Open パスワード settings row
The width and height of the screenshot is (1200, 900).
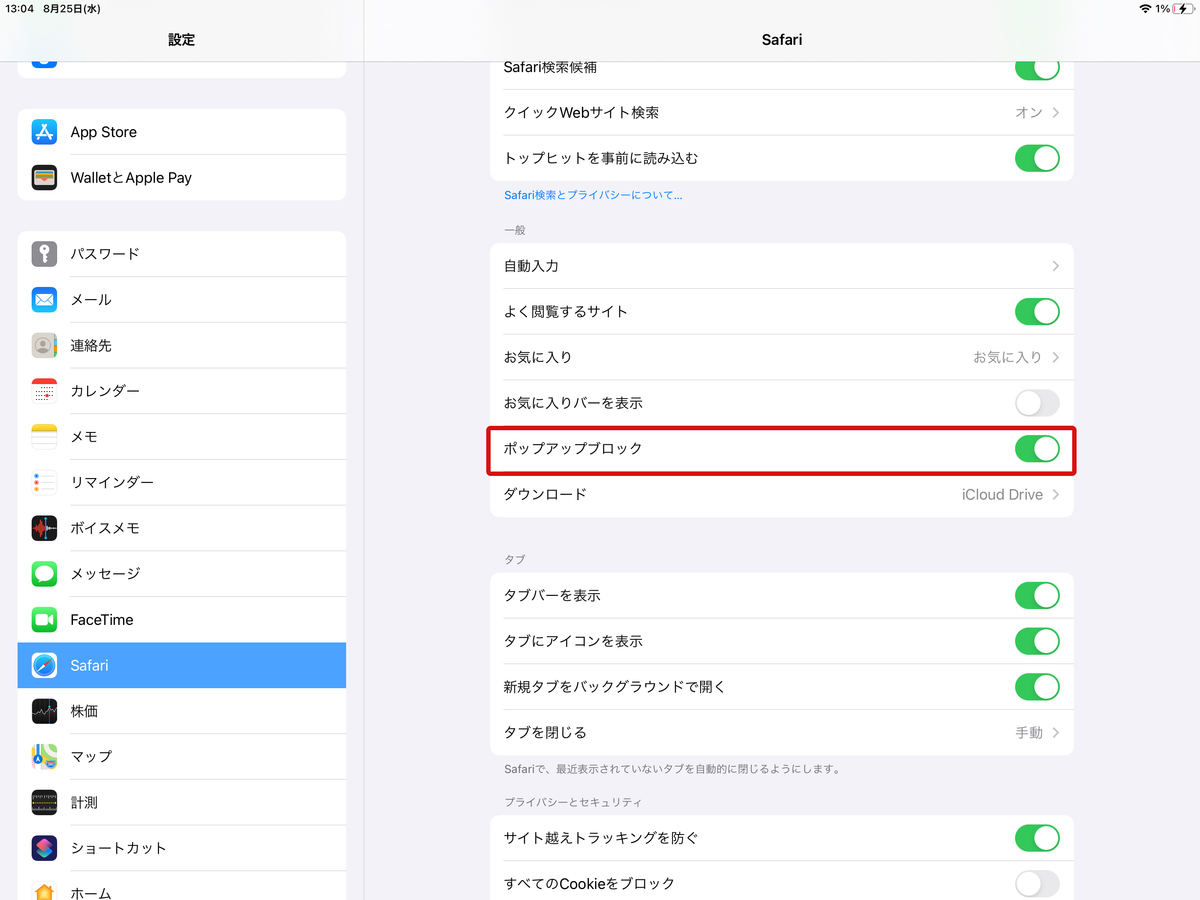coord(182,254)
